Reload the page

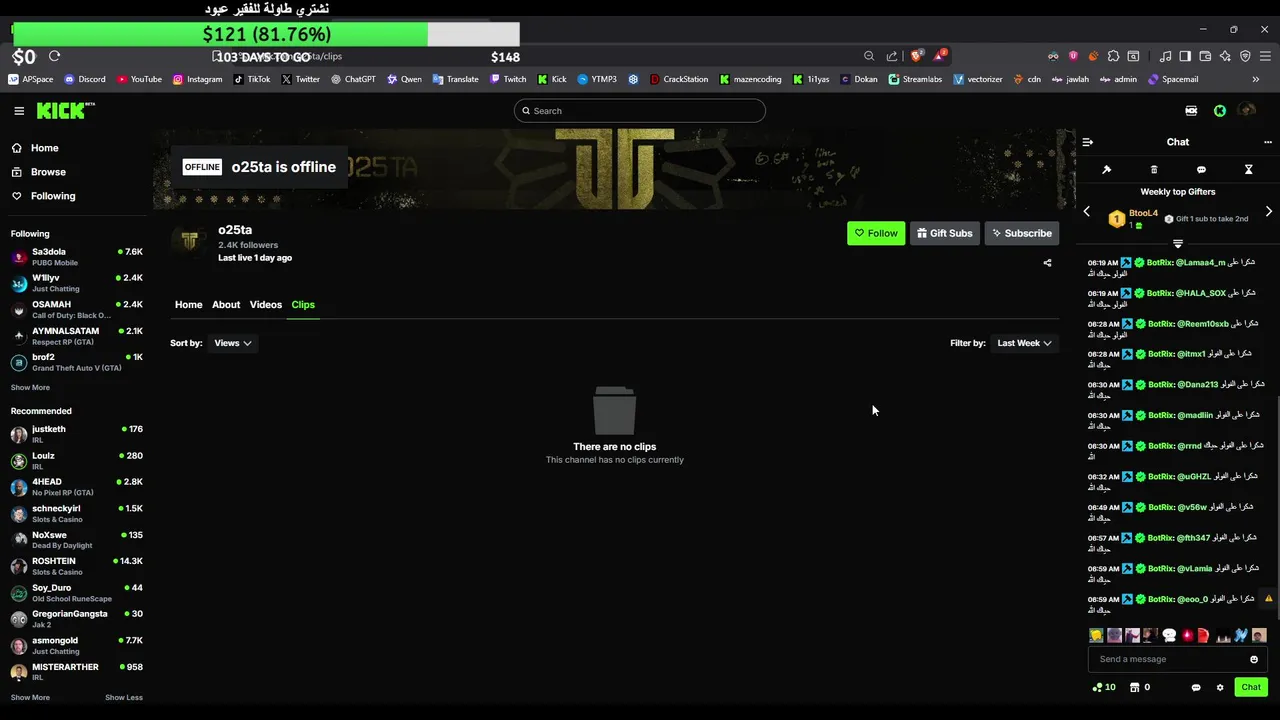[x=54, y=56]
